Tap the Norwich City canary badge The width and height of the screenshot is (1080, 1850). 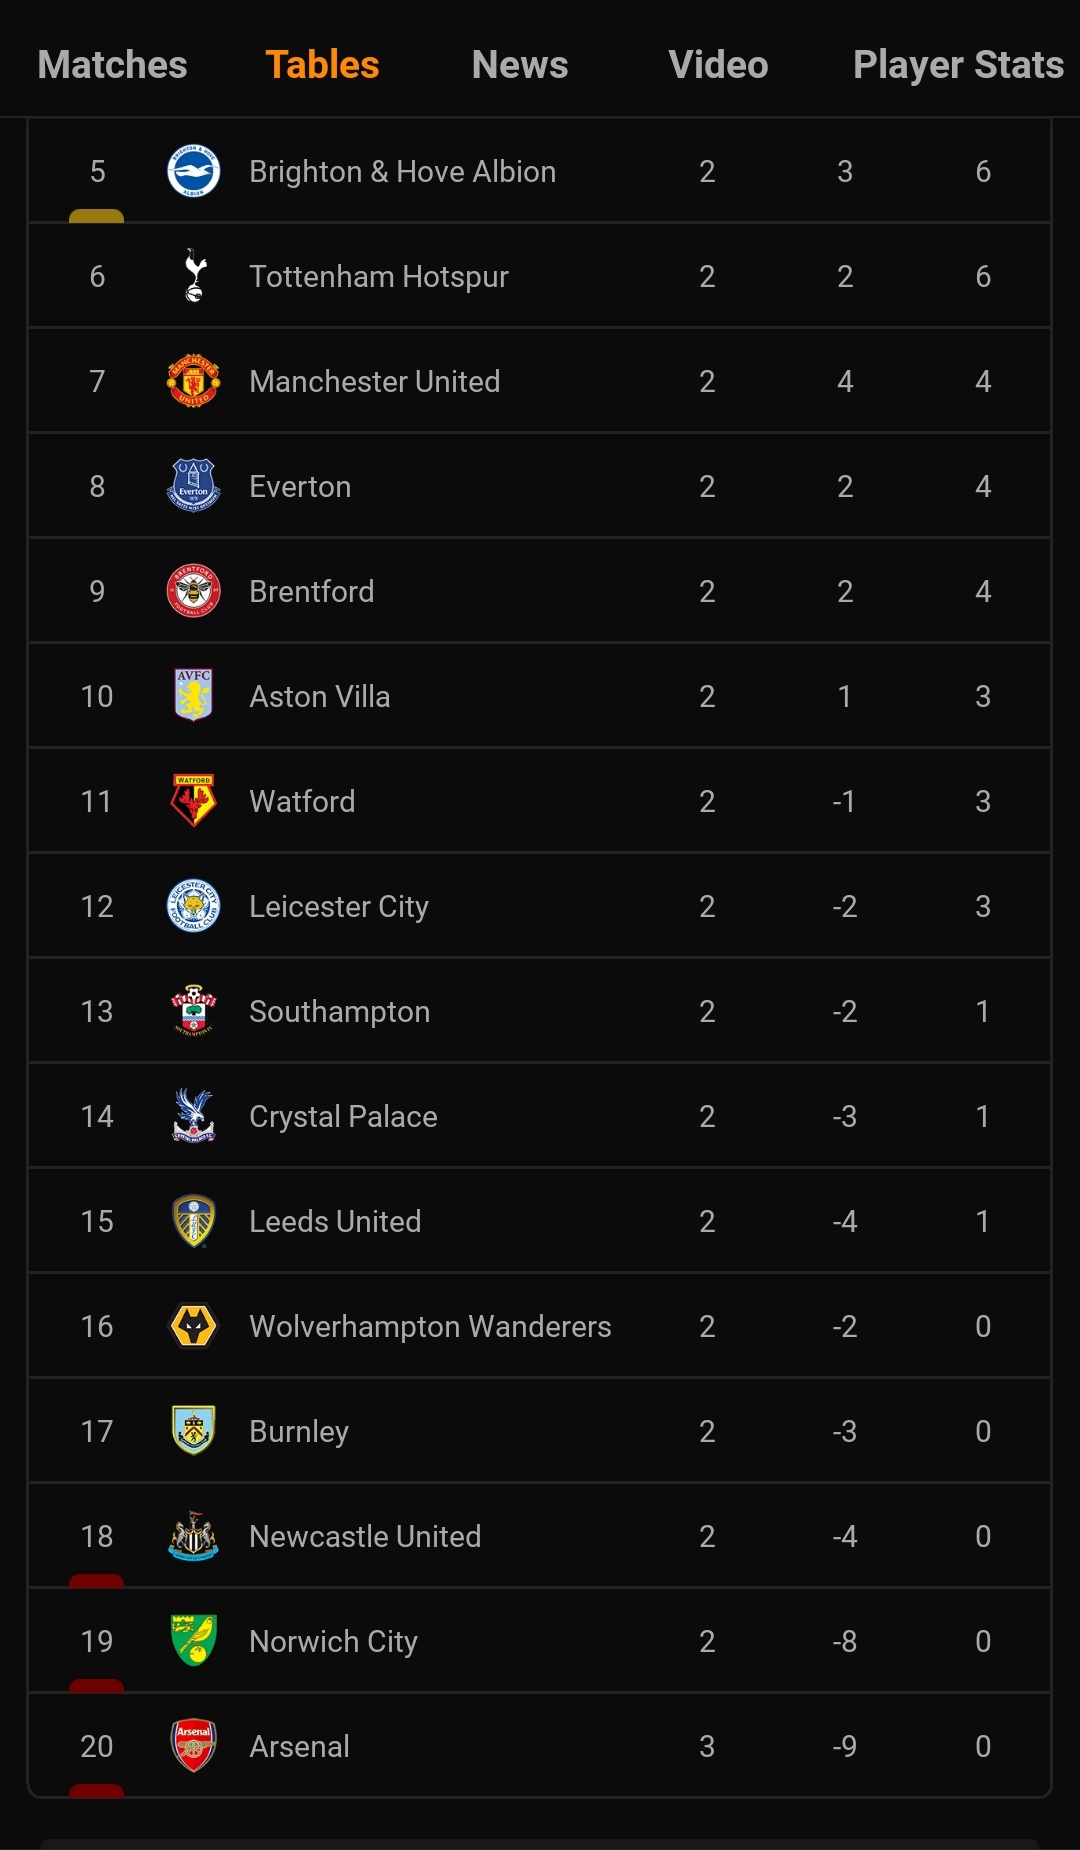[x=194, y=1640]
